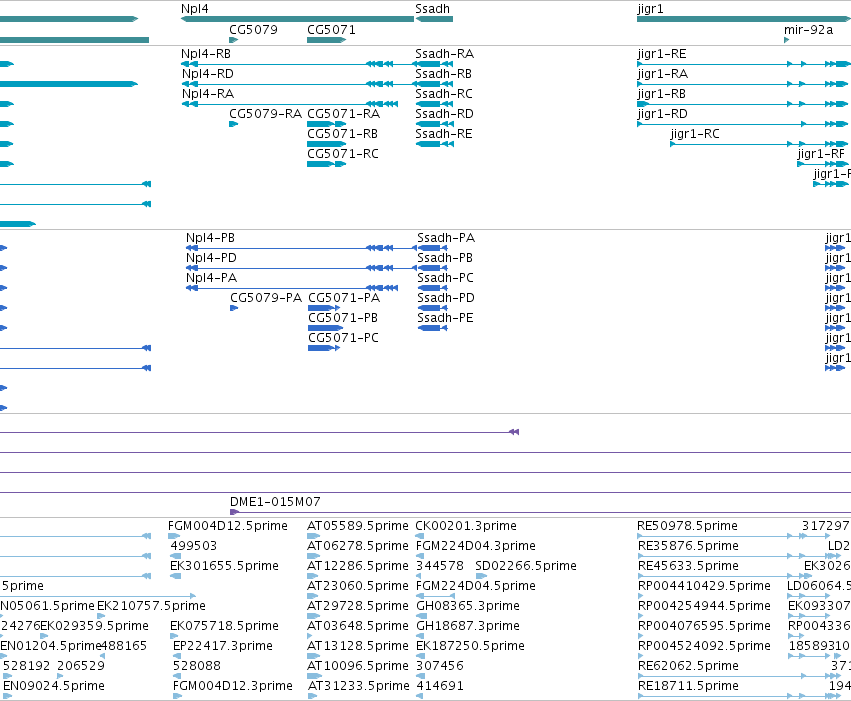851x701 pixels.
Task: Open protein CG5071-PC
Action: point(343,338)
